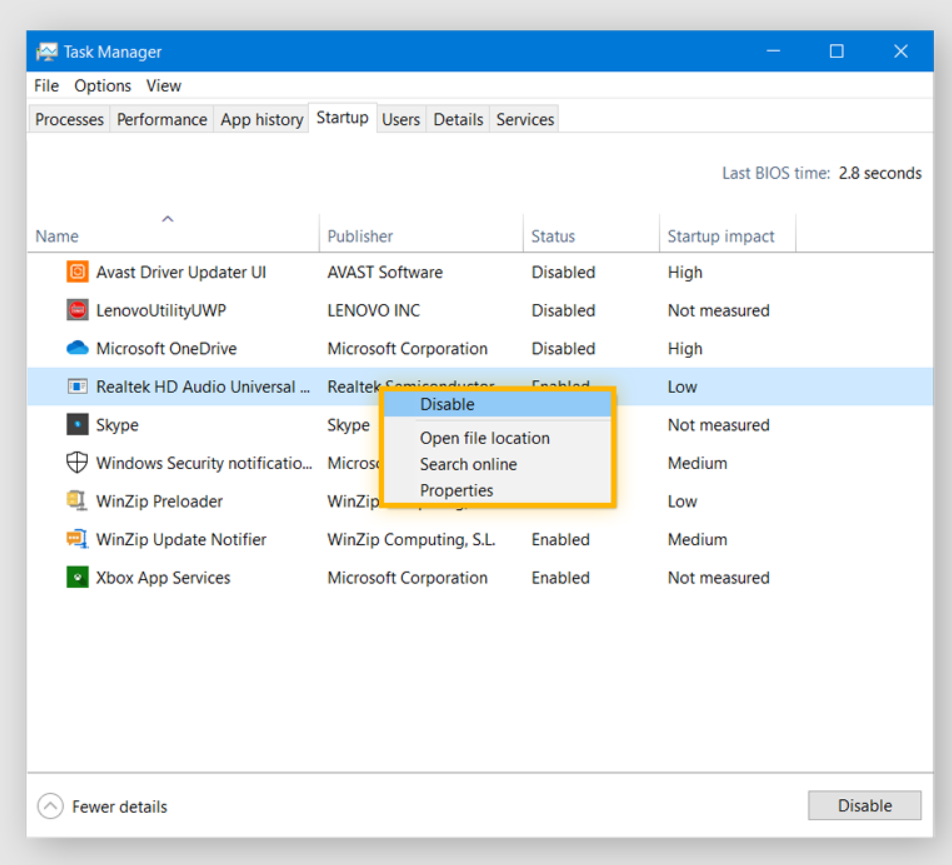Viewport: 952px width, 865px height.
Task: Sort by the Startup impact column header
Action: point(727,232)
